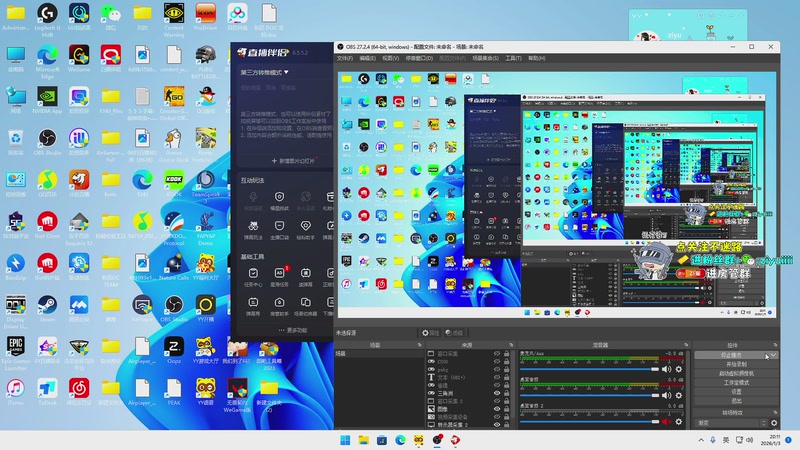Image resolution: width=800 pixels, height=450 pixels.
Task: Open the 工具(T) menu in OBS
Action: (513, 58)
